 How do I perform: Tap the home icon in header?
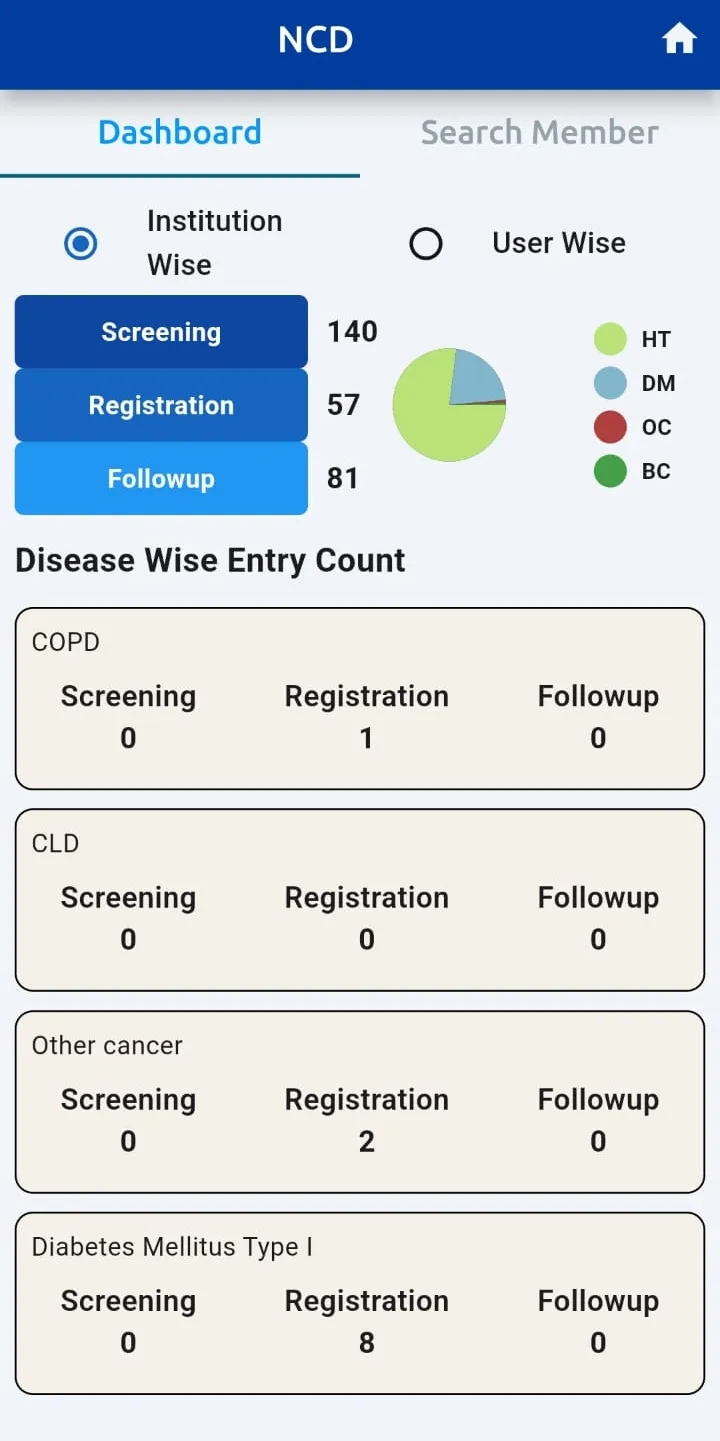pos(679,40)
